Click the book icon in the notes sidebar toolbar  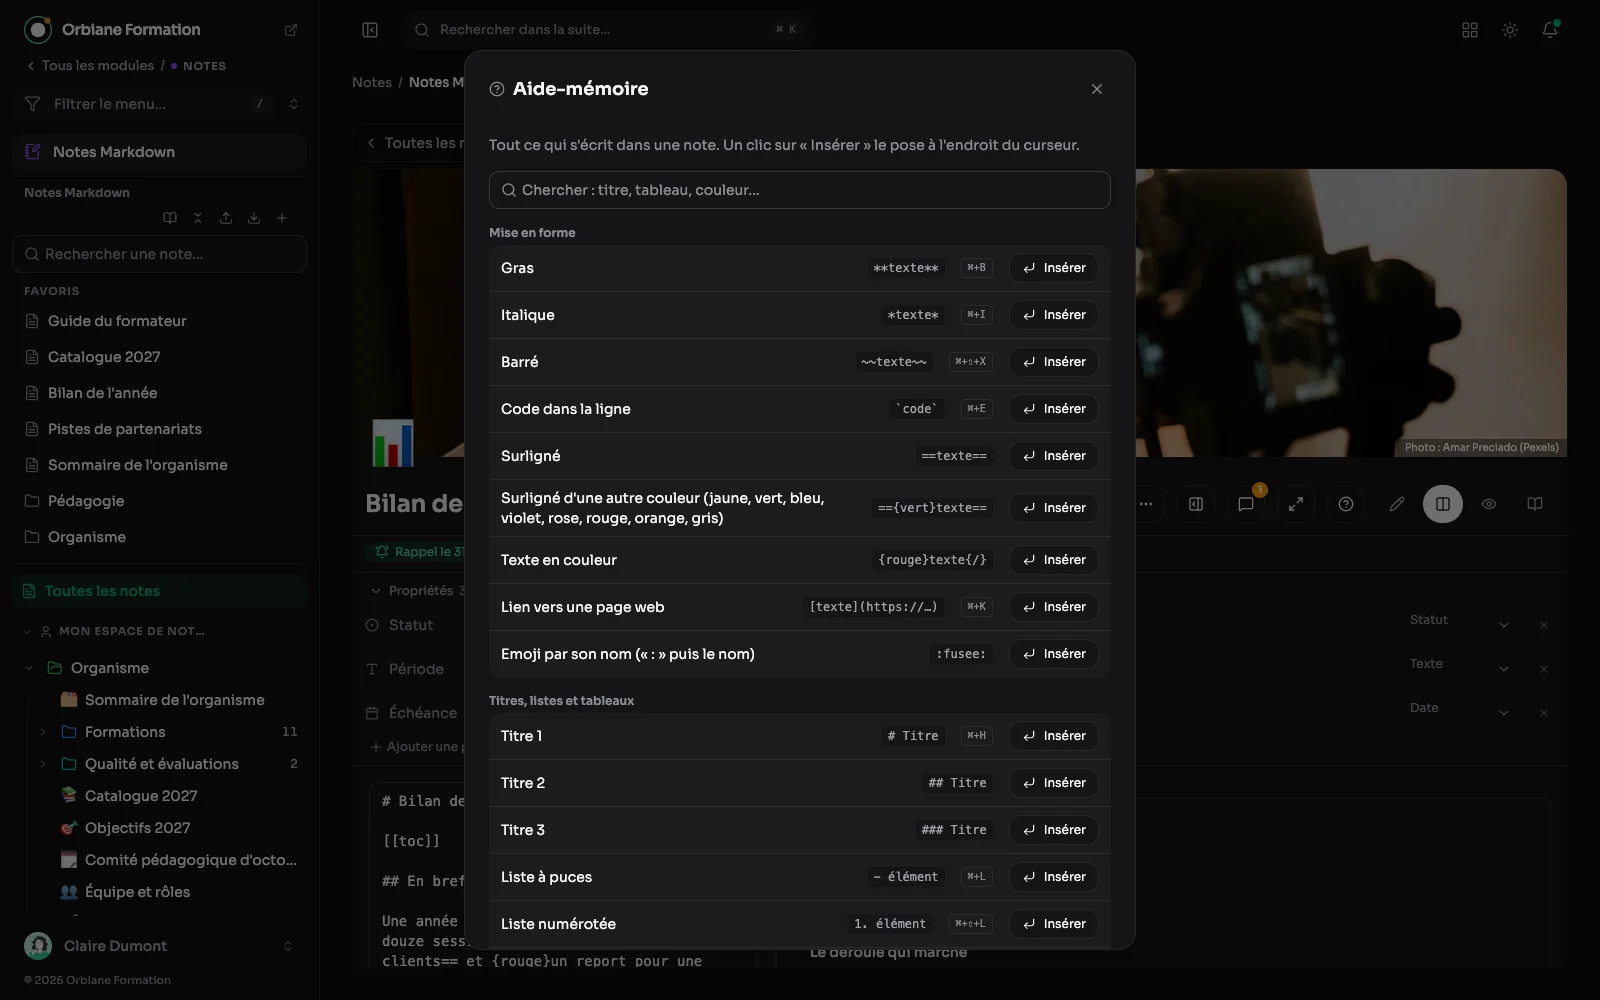170,218
